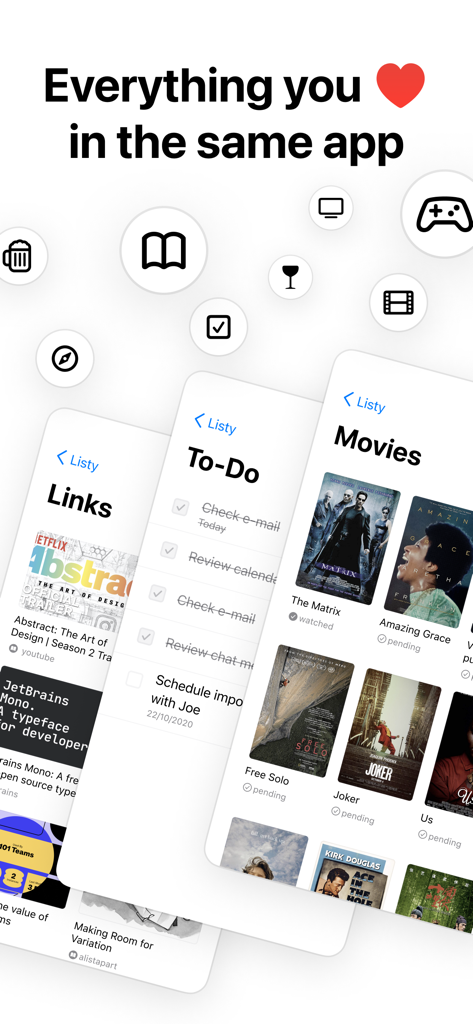
Task: Toggle 'pending' status under Joker
Action: (353, 815)
